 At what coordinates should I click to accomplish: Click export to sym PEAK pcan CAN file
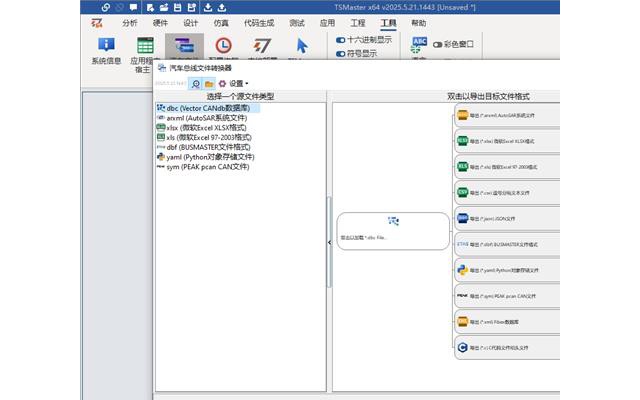(x=507, y=296)
